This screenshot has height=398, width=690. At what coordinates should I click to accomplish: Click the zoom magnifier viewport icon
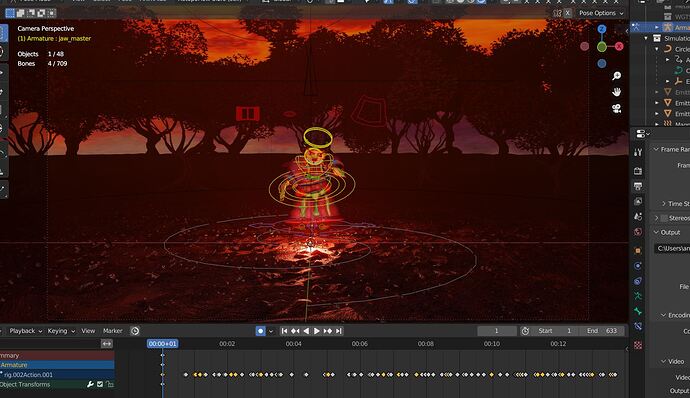(617, 76)
